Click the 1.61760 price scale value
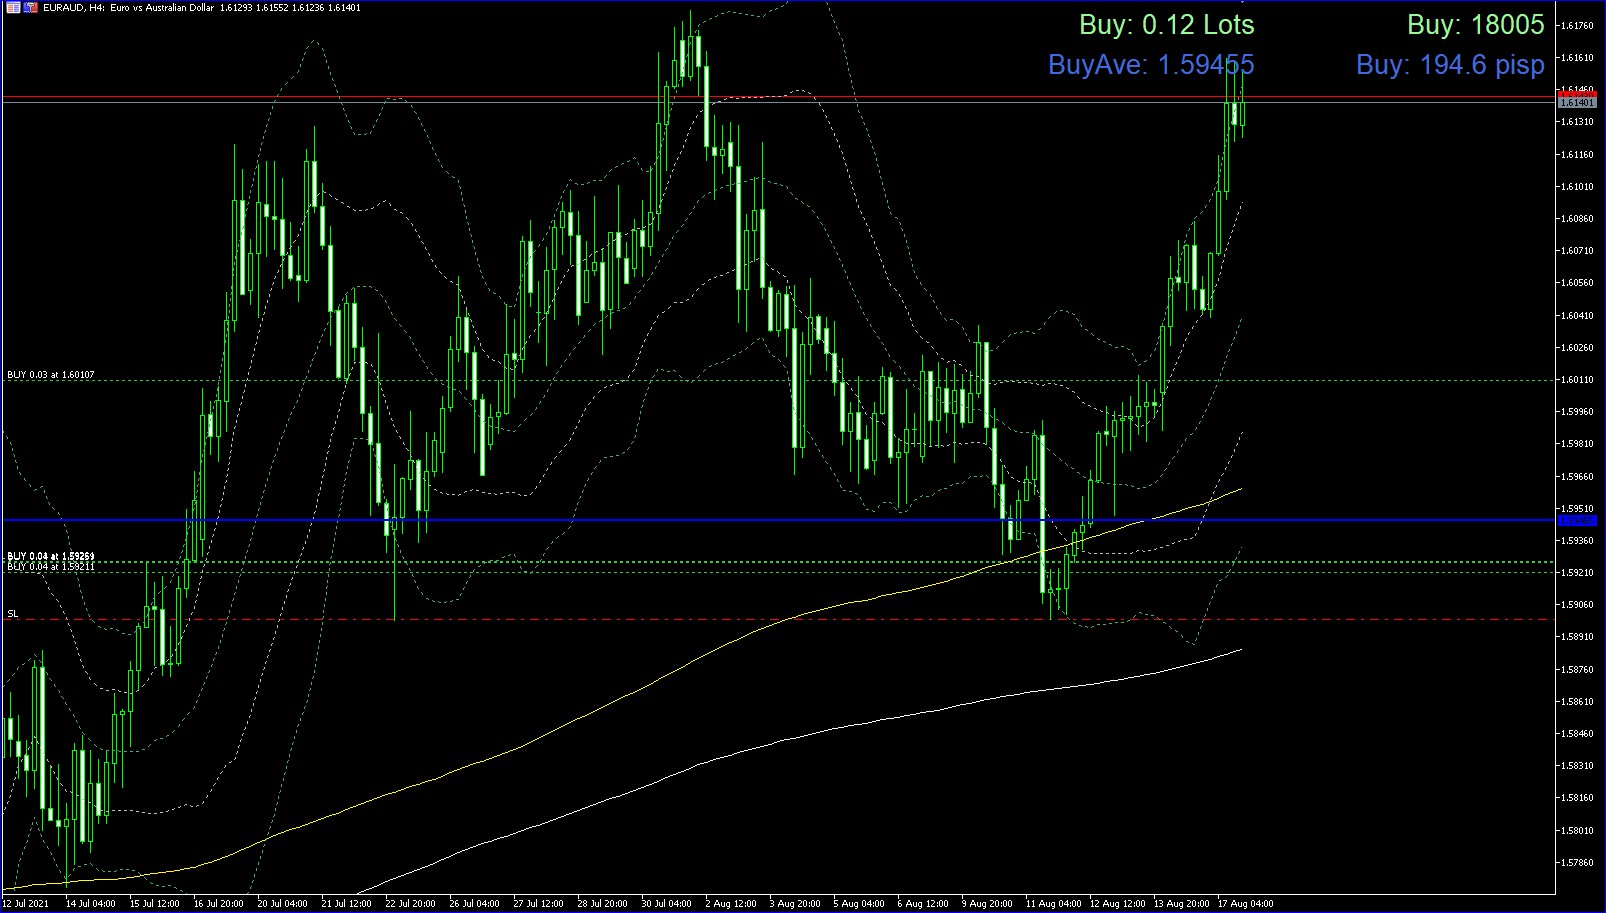 [x=1578, y=26]
